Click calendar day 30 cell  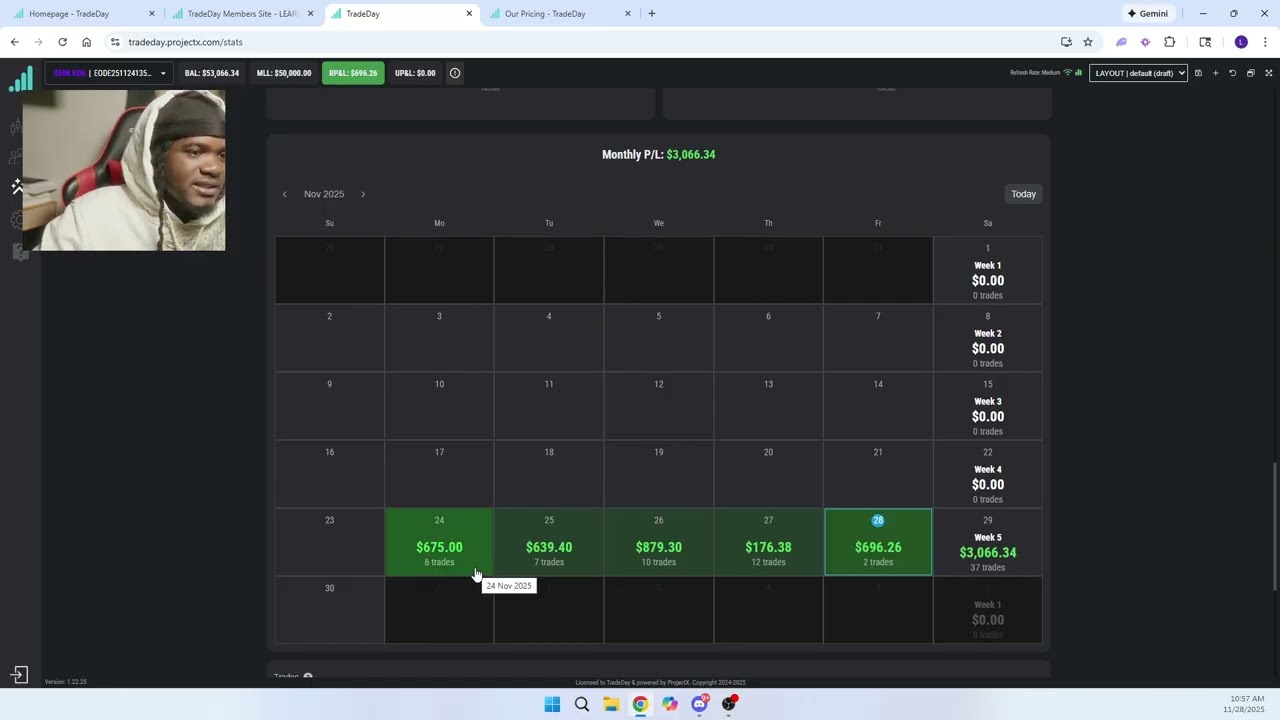coord(329,610)
